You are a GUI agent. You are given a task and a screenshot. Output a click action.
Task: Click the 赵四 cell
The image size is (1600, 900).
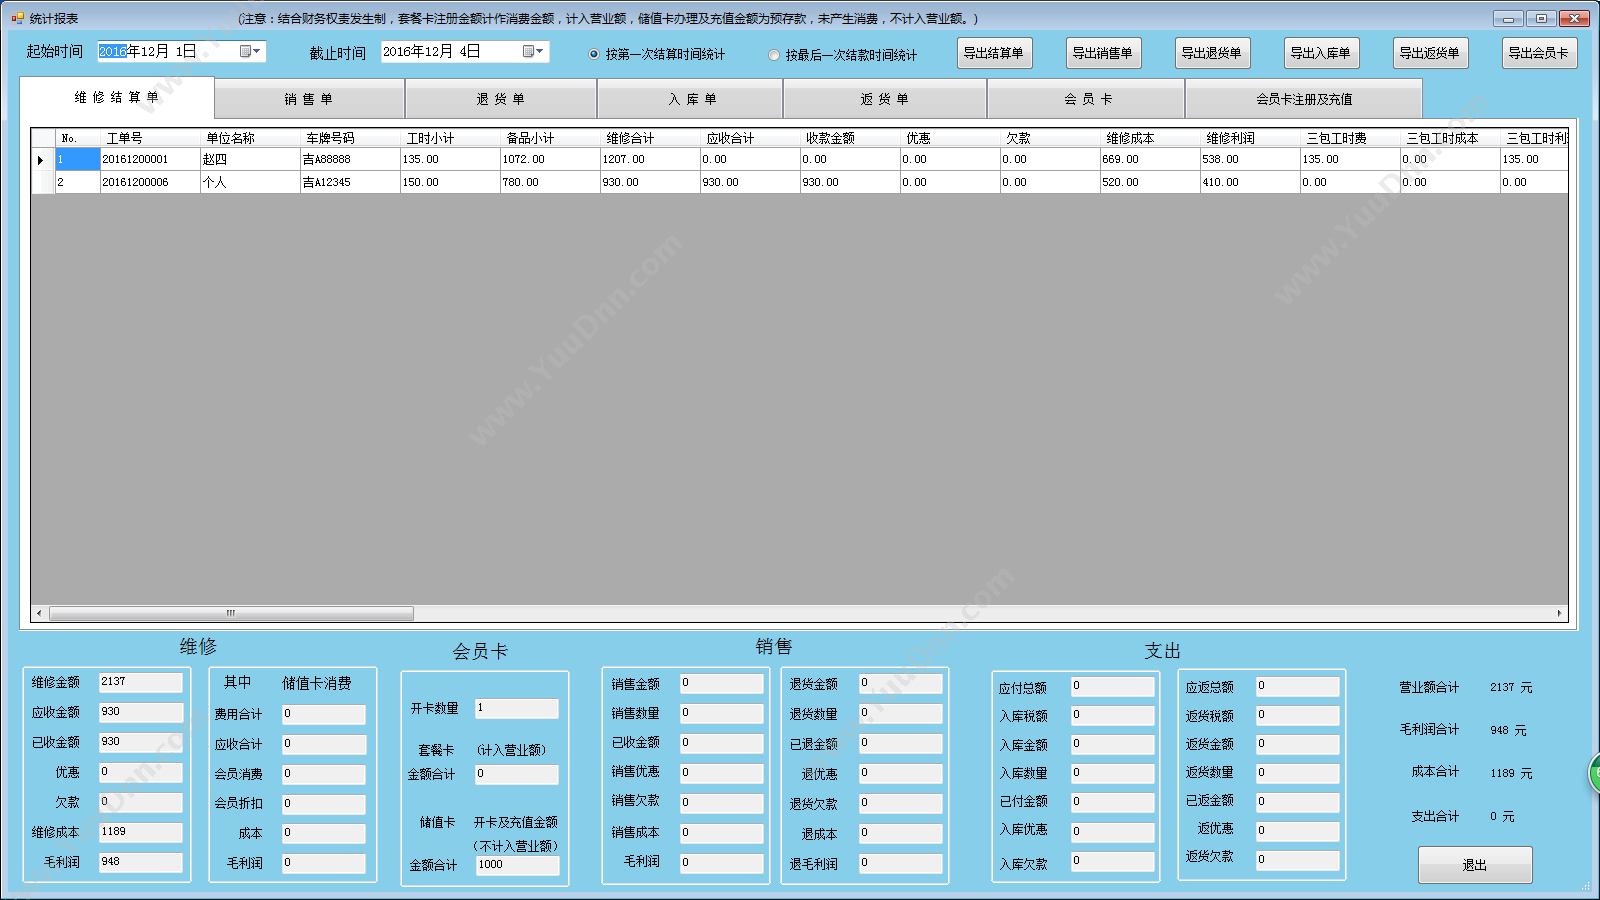[x=249, y=160]
